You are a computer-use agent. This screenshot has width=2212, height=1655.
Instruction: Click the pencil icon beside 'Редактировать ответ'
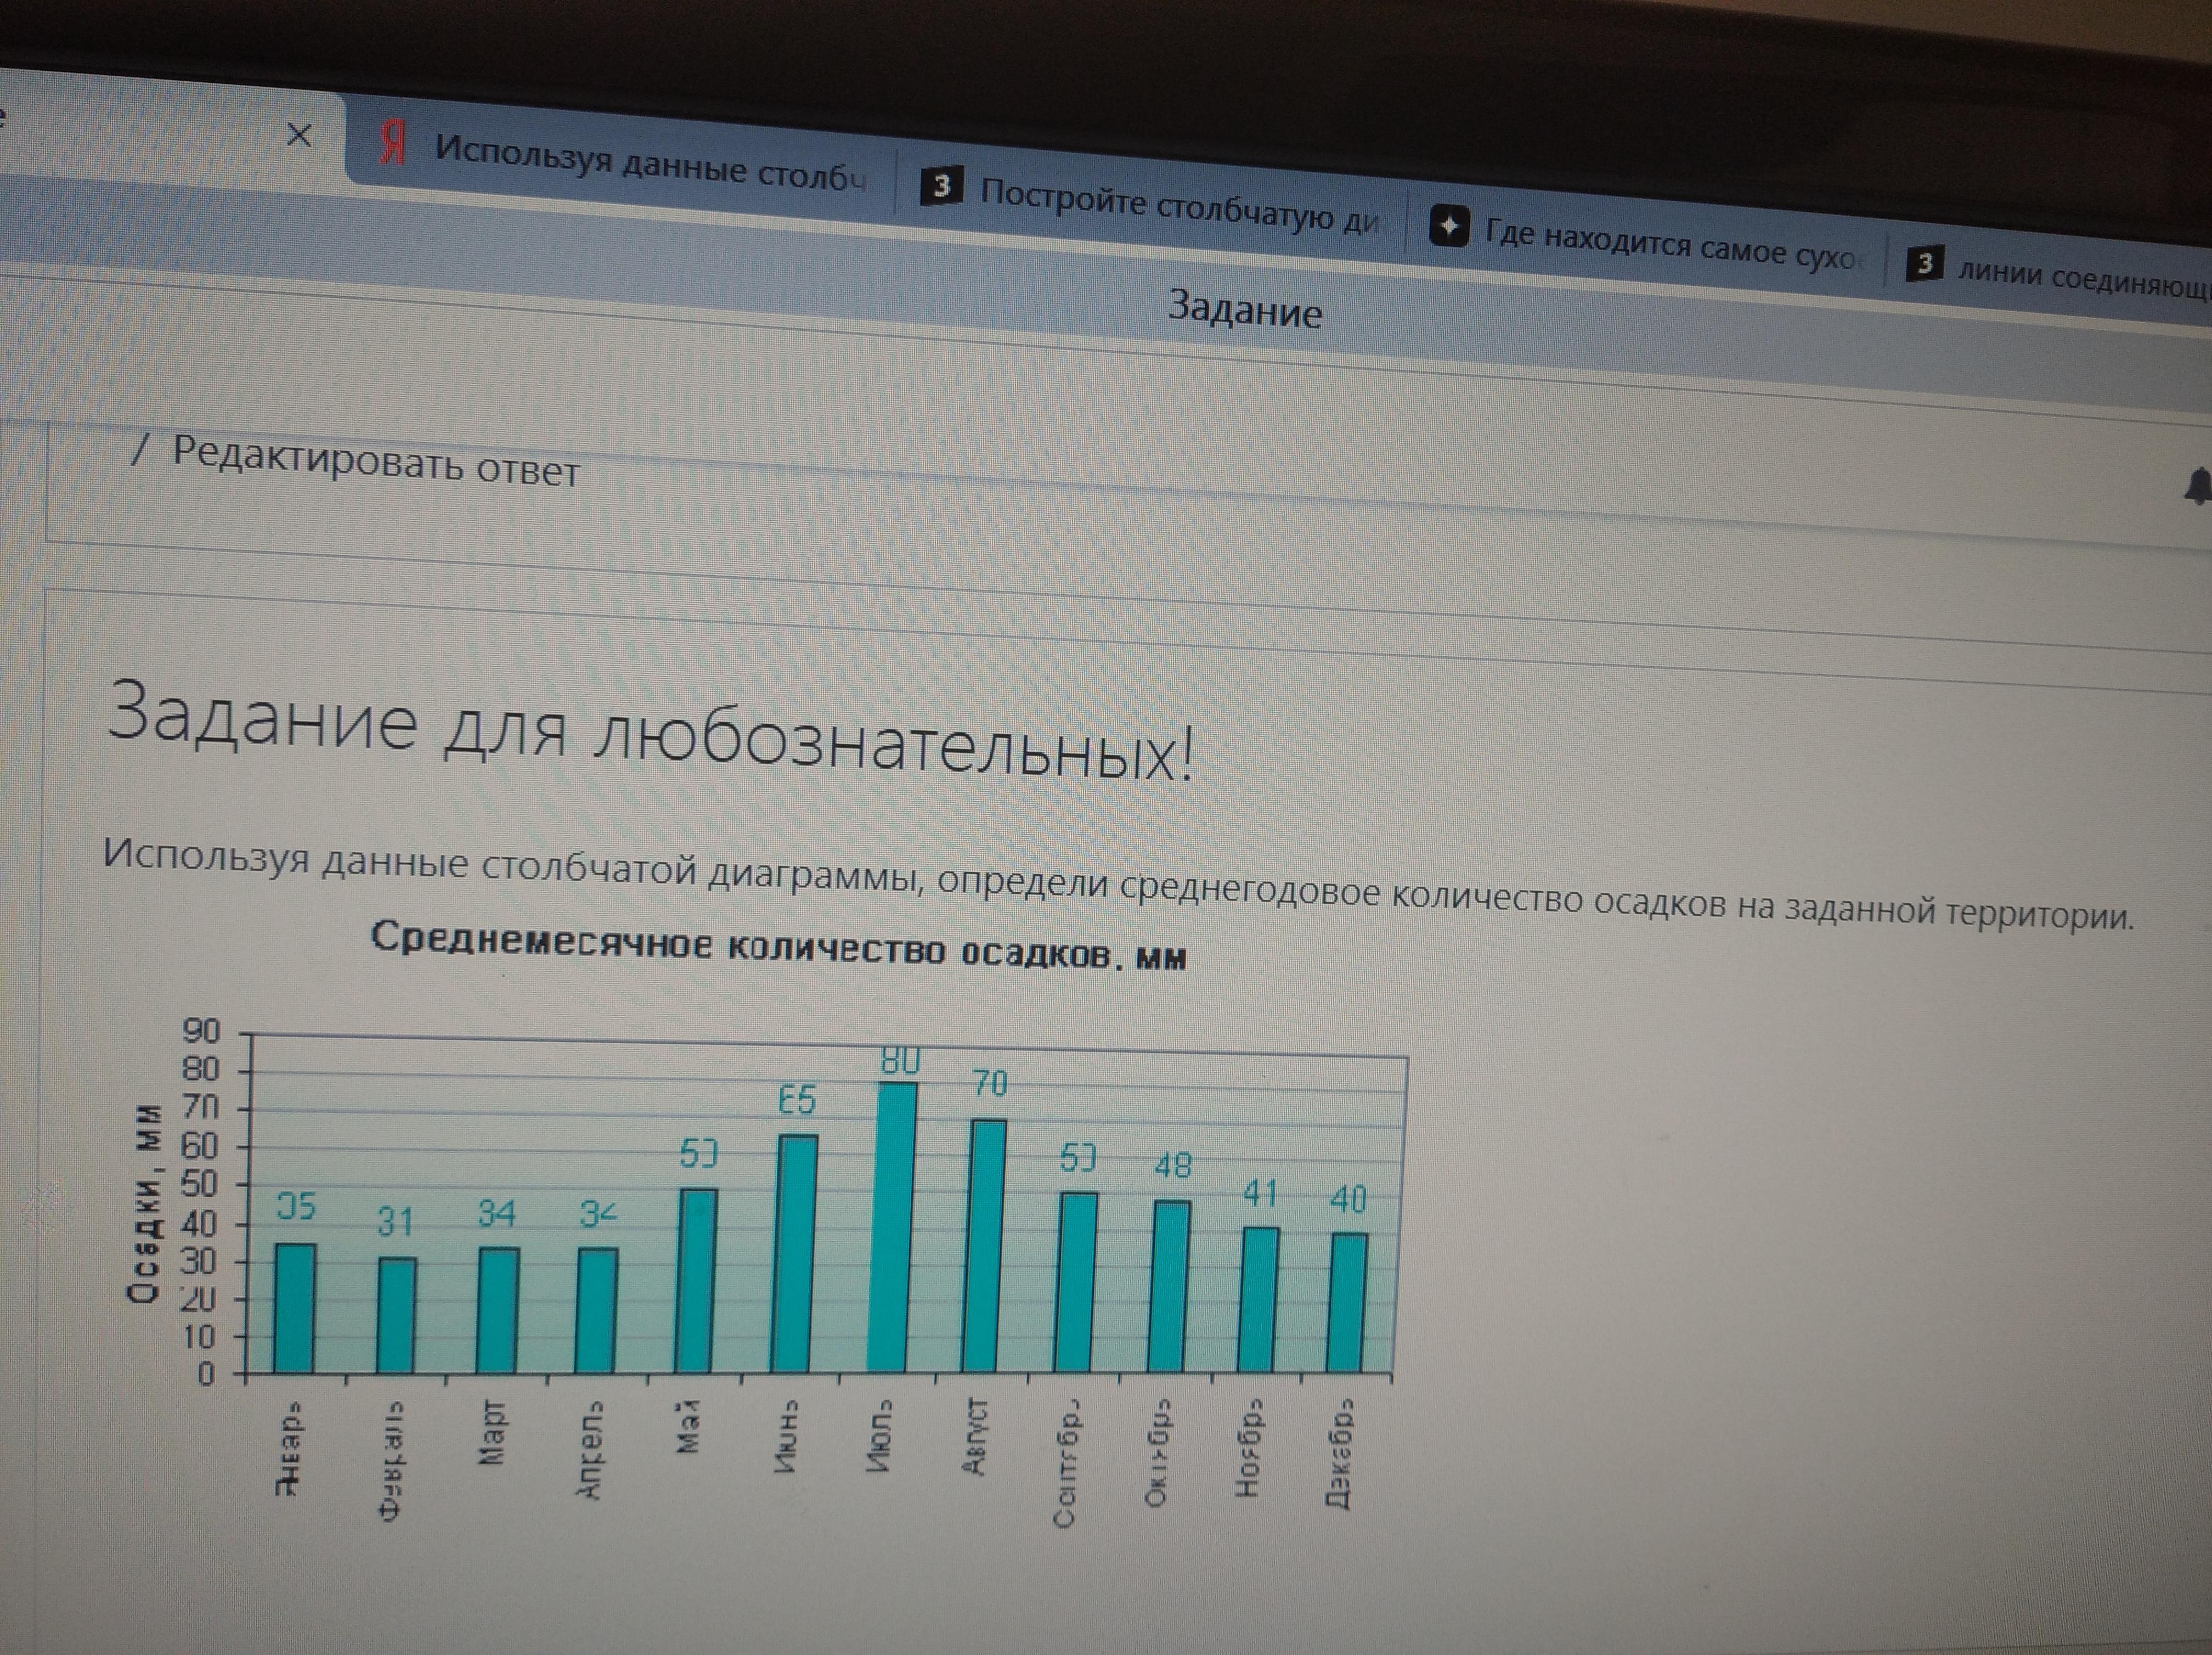click(140, 450)
